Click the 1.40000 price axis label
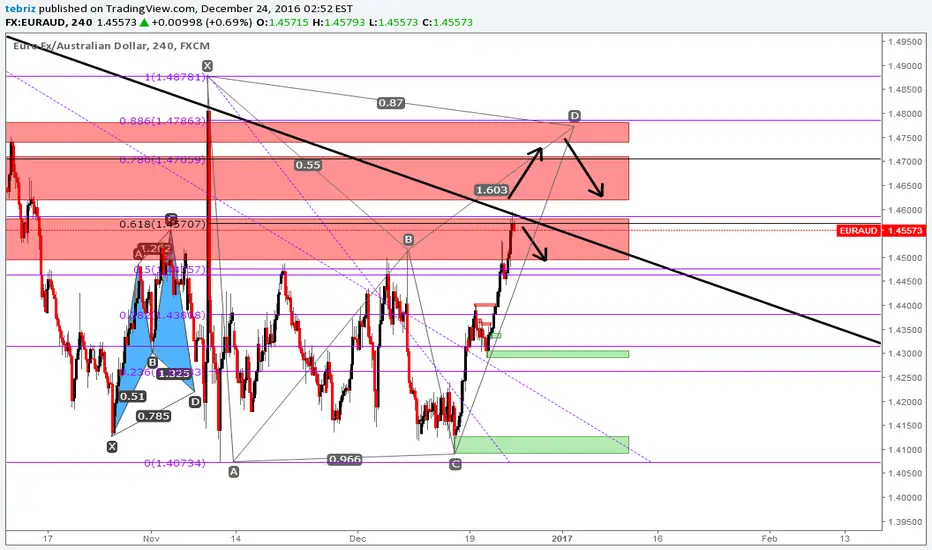 pos(905,498)
